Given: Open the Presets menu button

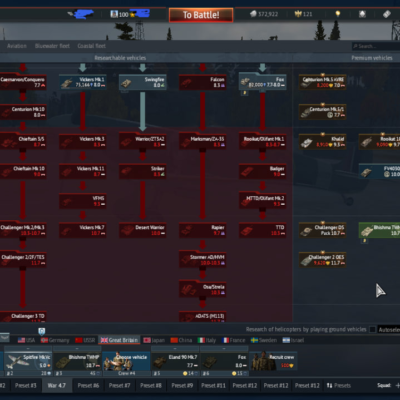Looking at the screenshot, I should pyautogui.click(x=339, y=386).
